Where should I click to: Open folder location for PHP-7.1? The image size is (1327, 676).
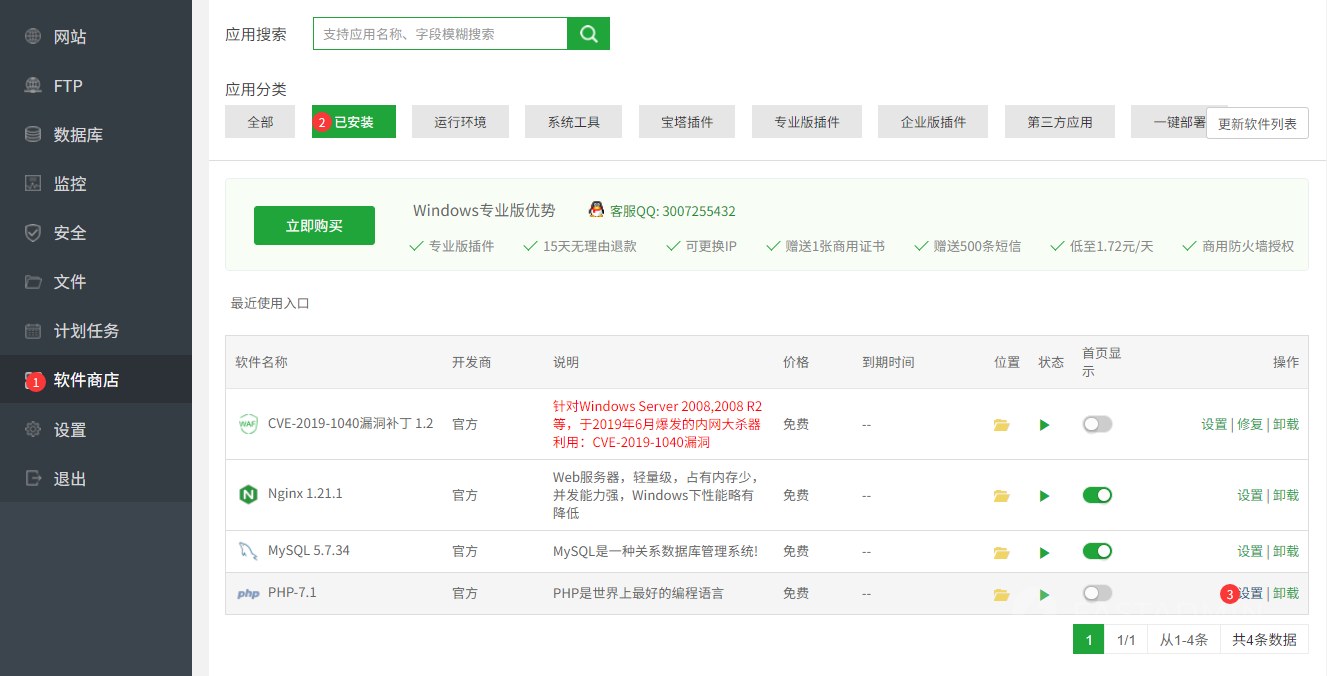pos(1001,594)
